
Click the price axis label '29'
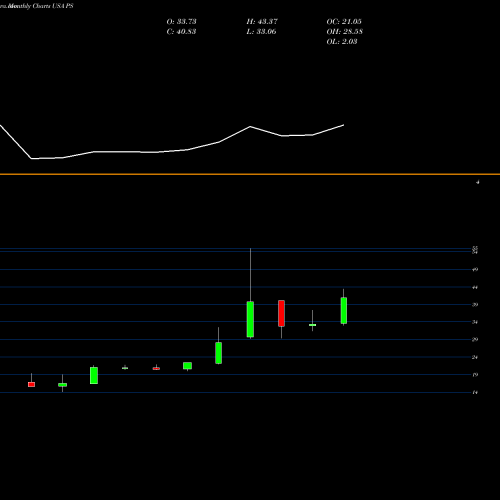click(475, 339)
